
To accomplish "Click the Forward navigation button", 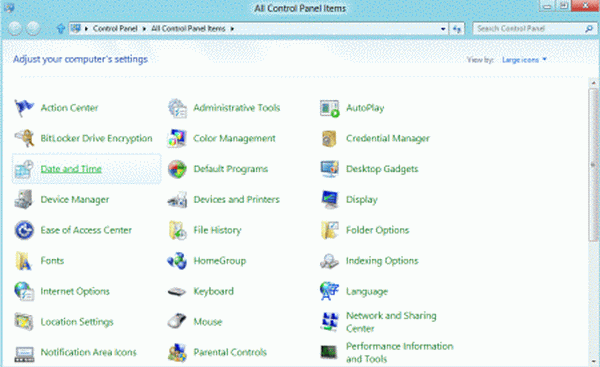I will [34, 28].
